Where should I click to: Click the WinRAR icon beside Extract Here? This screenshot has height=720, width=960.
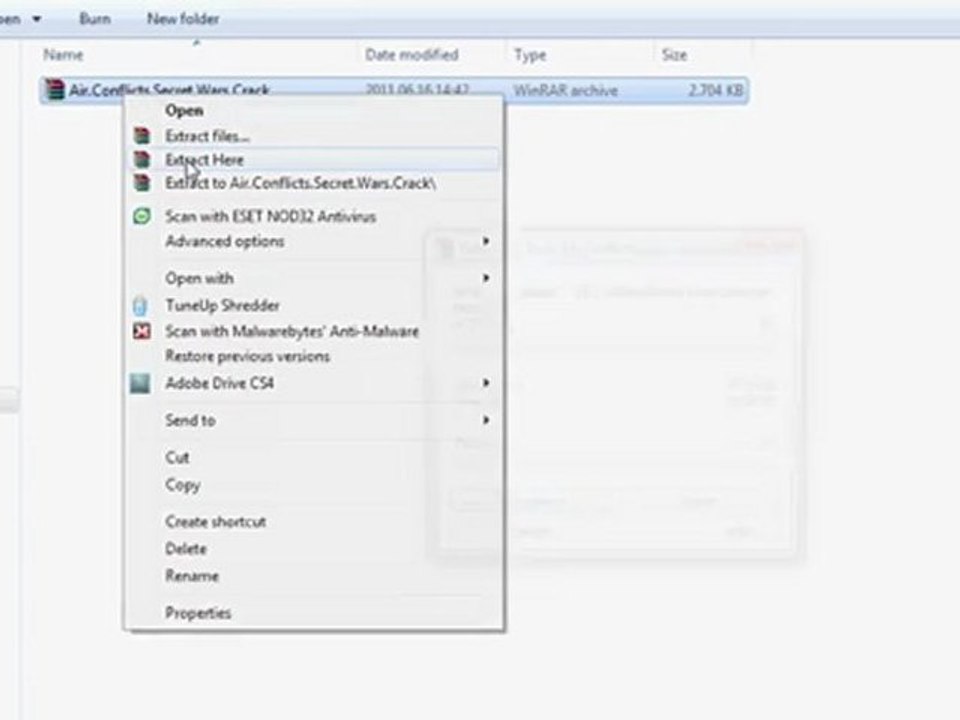(142, 160)
